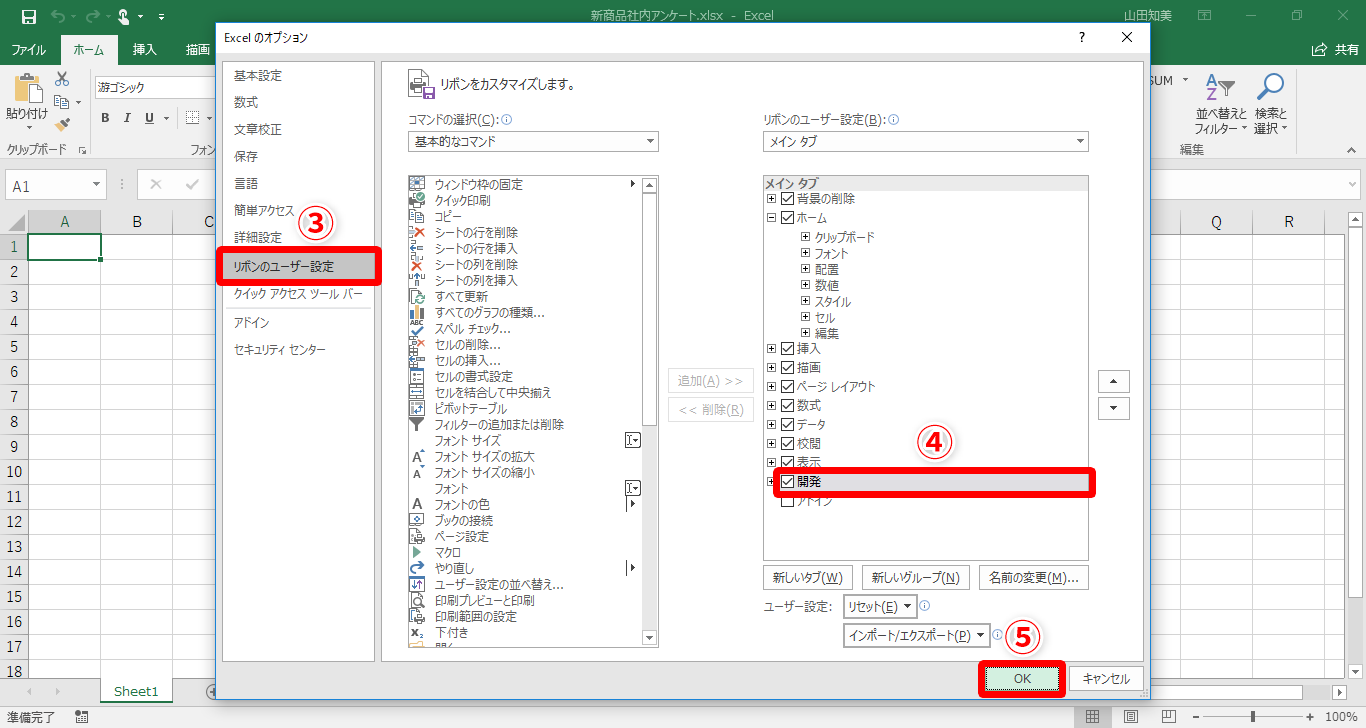Open 基本設定 options category
The height and width of the screenshot is (728, 1366).
258,76
